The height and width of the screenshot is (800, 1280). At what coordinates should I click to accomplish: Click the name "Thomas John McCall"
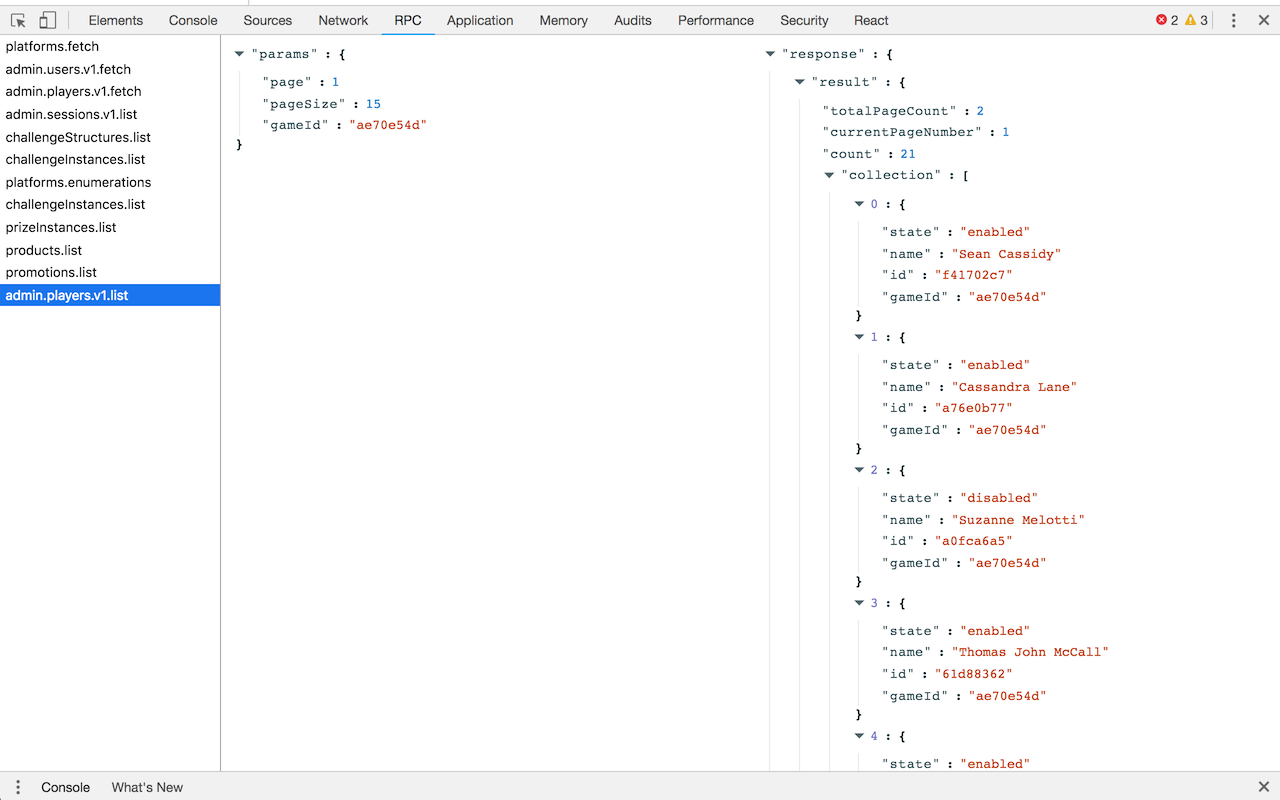coord(1030,652)
